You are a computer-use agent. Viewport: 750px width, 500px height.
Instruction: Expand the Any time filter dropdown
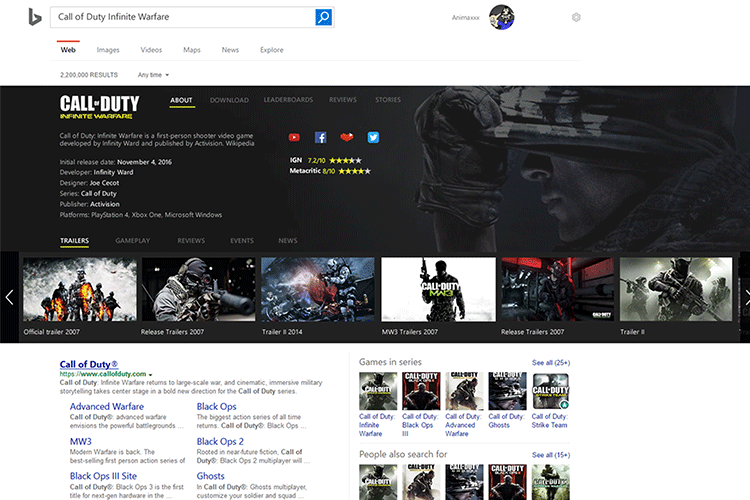(153, 75)
